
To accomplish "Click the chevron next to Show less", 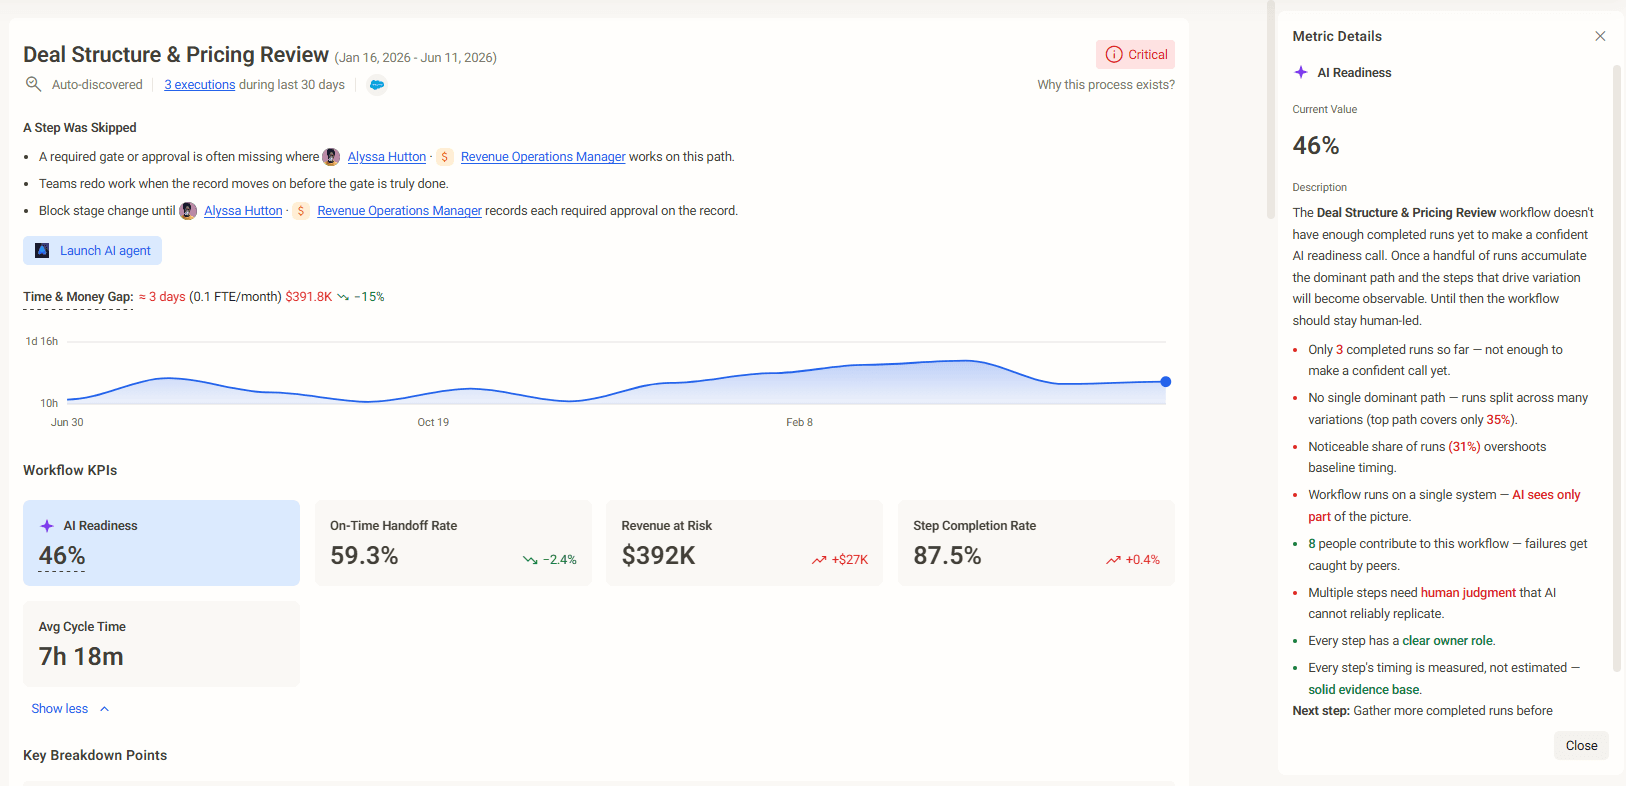I will (104, 709).
